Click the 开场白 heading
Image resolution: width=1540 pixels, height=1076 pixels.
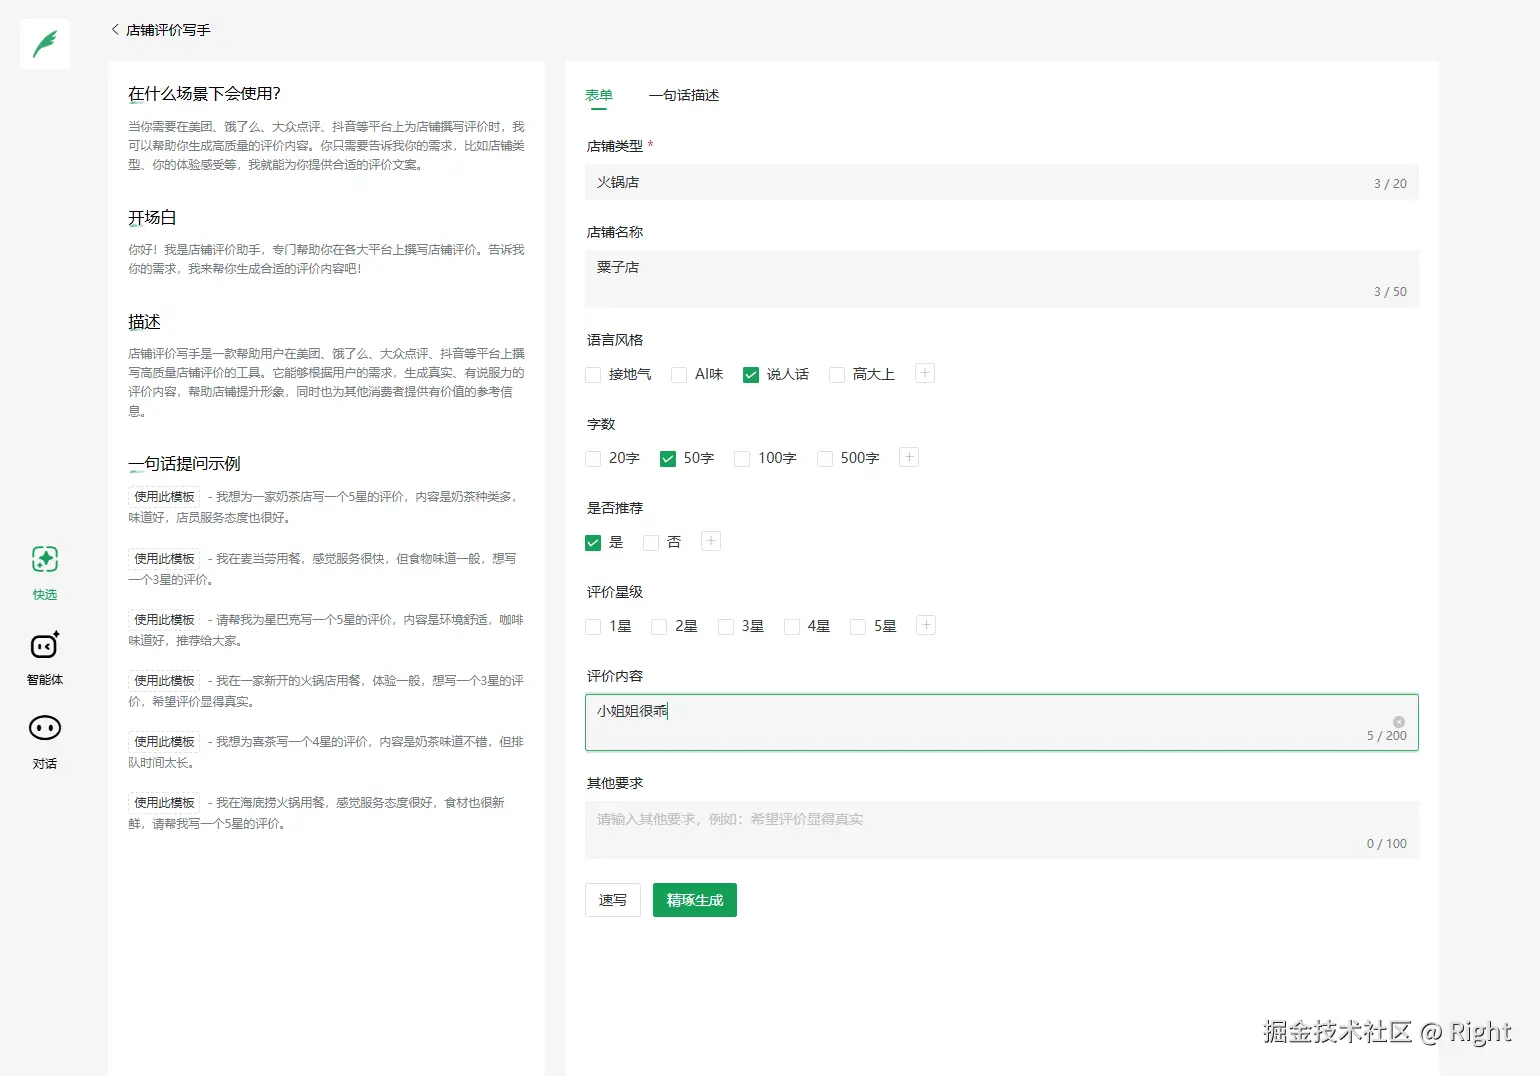point(152,217)
